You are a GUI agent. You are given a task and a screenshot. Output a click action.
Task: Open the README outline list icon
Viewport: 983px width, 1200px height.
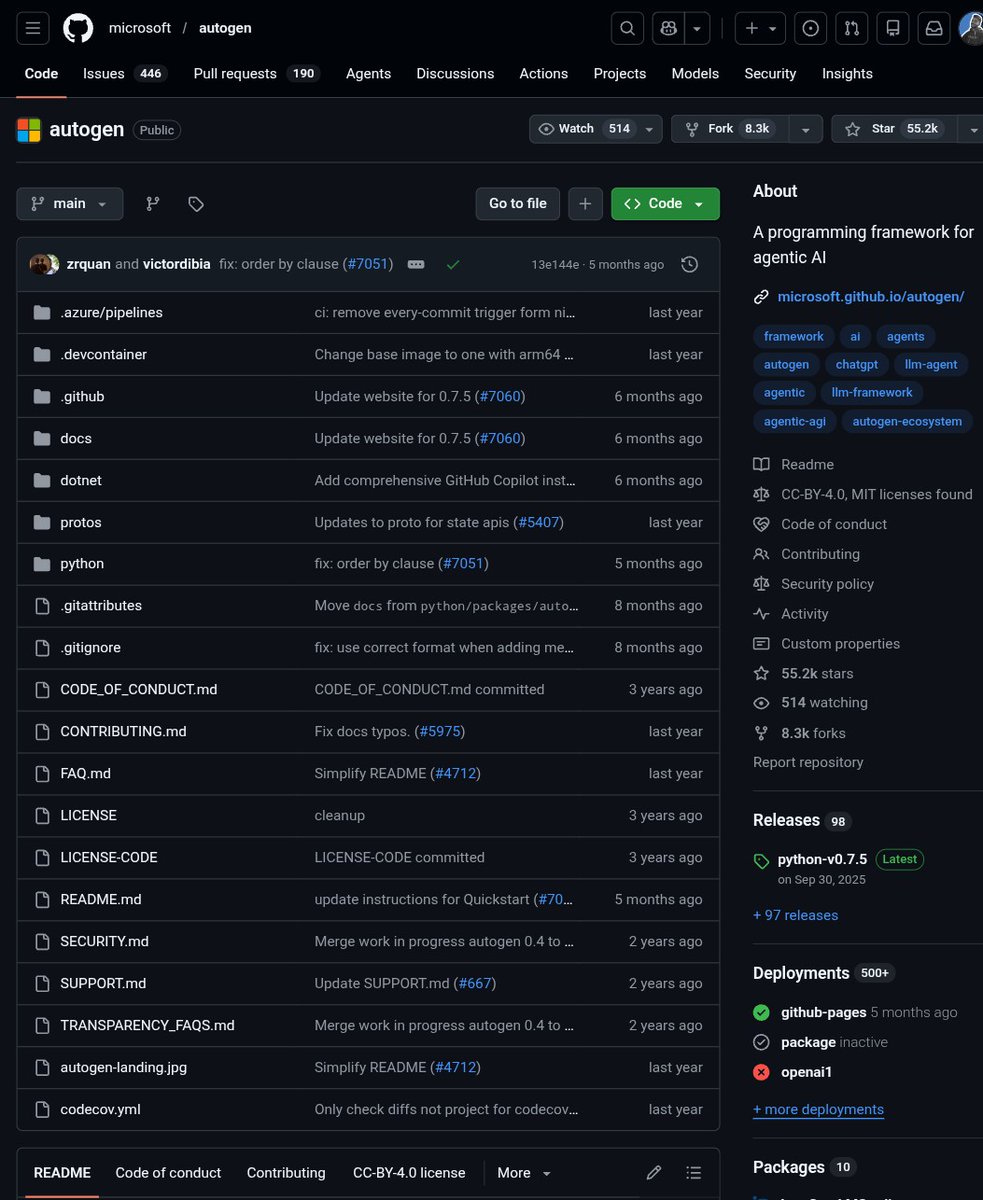694,1173
